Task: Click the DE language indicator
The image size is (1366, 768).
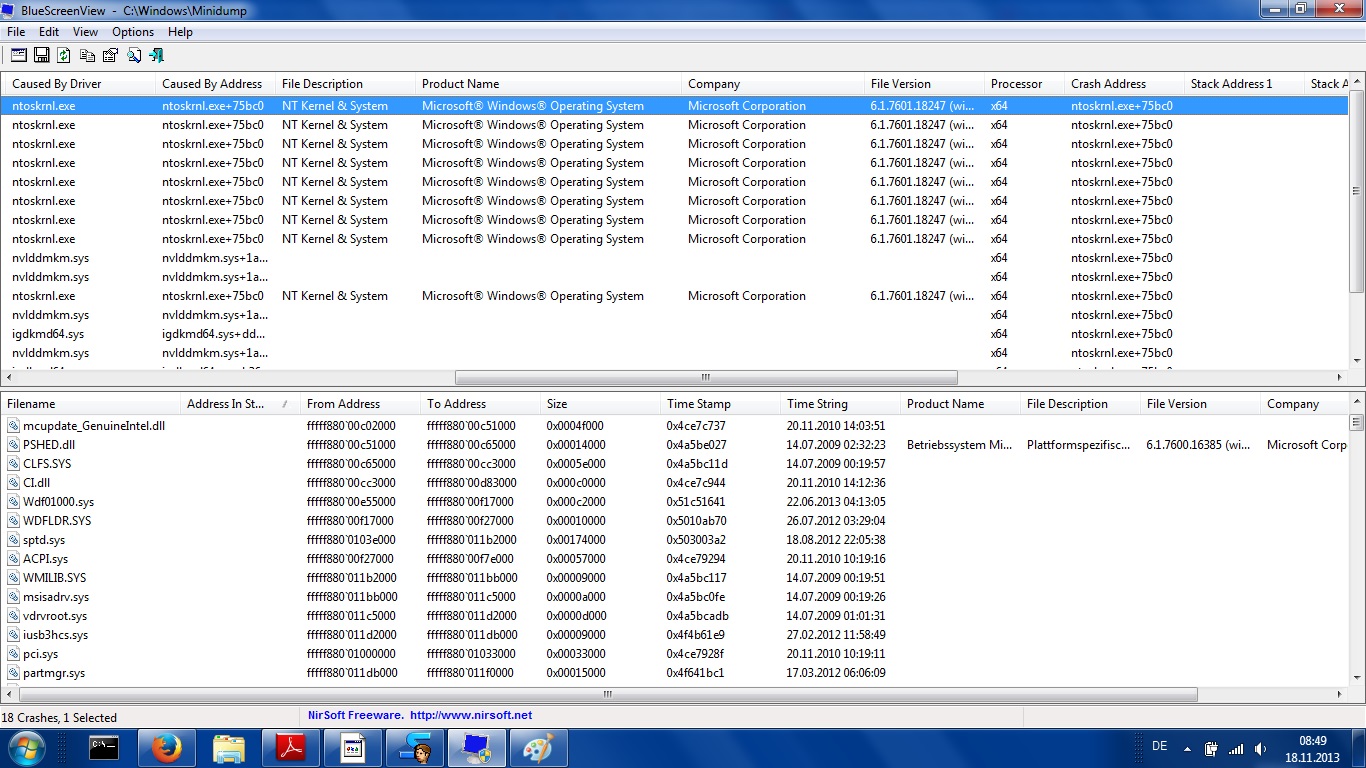Action: pos(1160,746)
